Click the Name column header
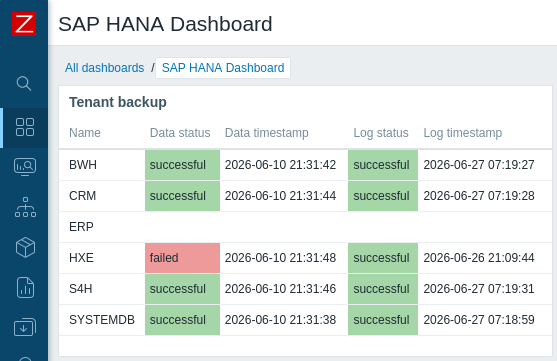 [x=85, y=133]
